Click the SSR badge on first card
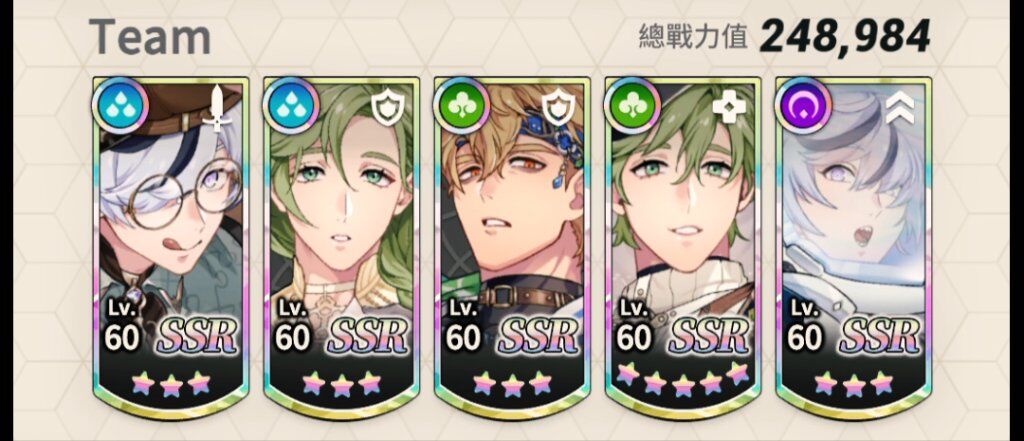 (197, 337)
